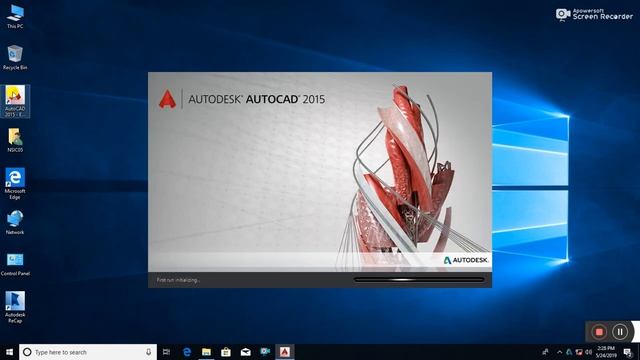Open File Explorer from the taskbar
The width and height of the screenshot is (640, 360).
click(206, 352)
